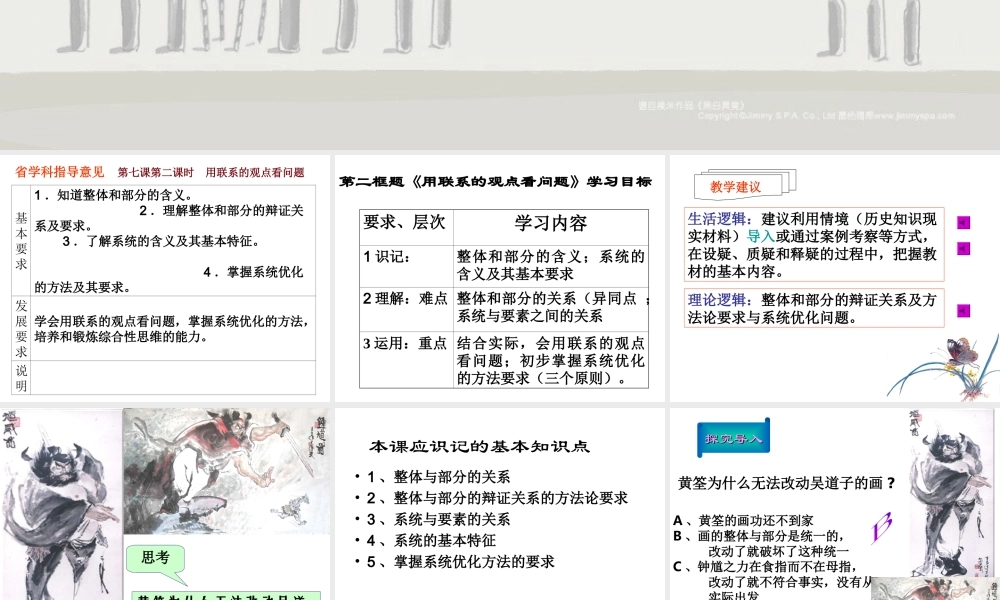Click the 整体和部分的关系（异同点 cell
This screenshot has width=1000, height=600.
tap(551, 309)
